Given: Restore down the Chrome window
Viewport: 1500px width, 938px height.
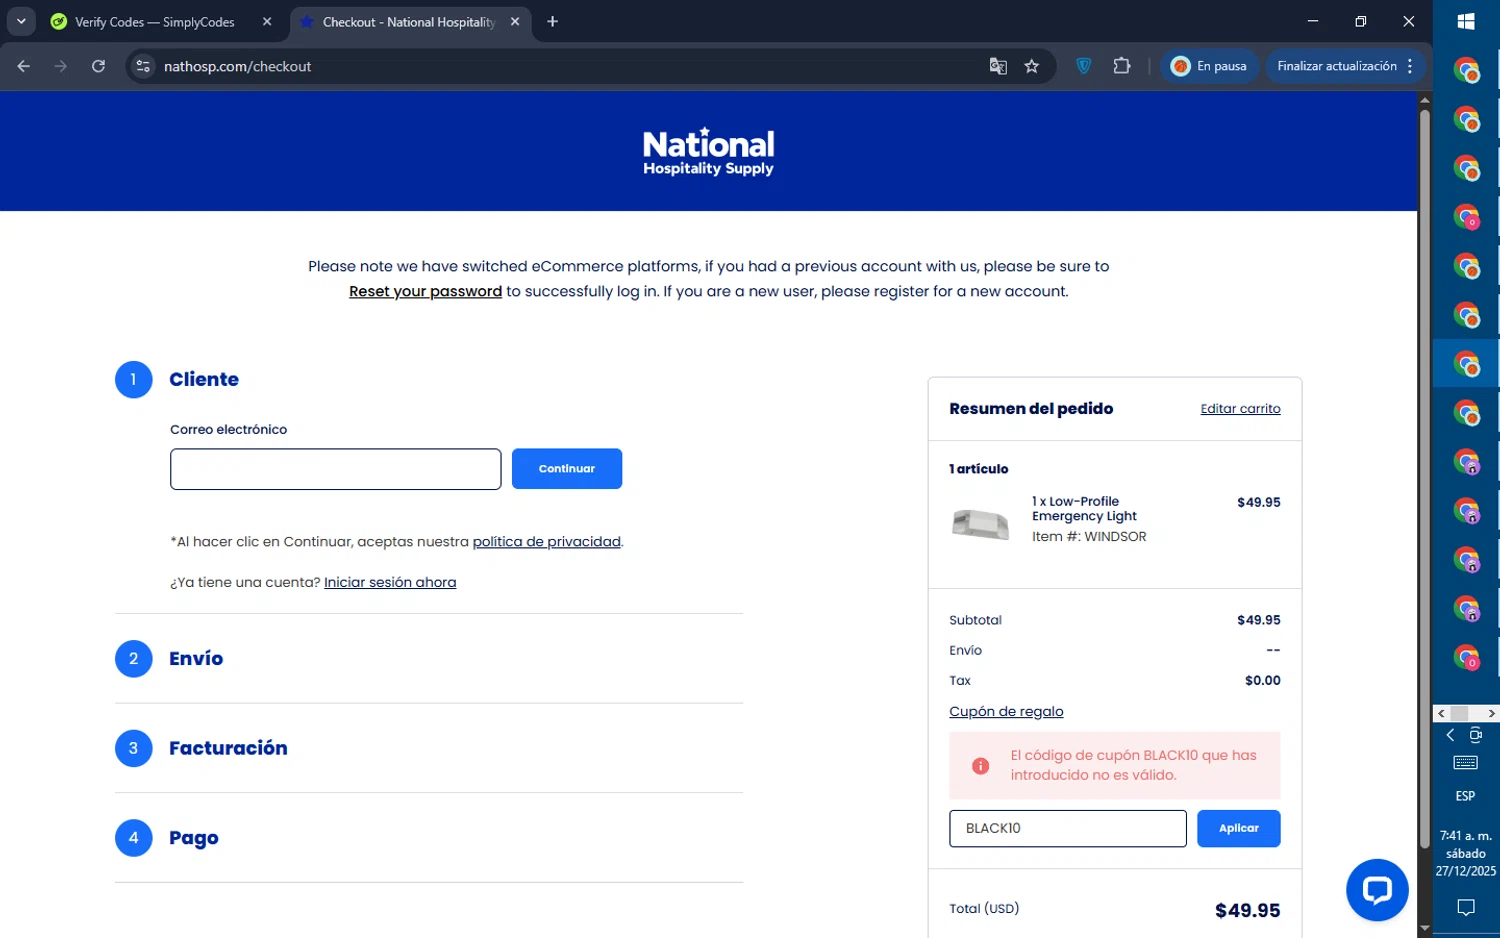Looking at the screenshot, I should [1360, 21].
